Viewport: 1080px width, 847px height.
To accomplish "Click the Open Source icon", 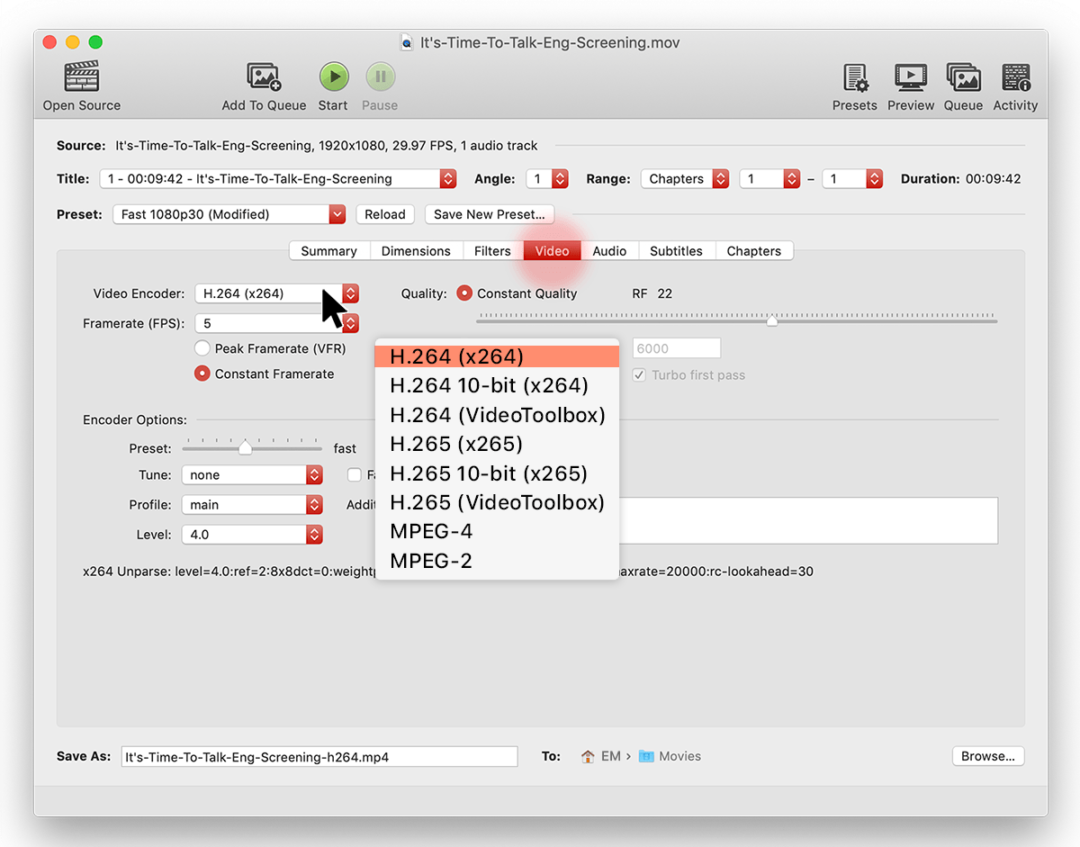I will tap(81, 76).
